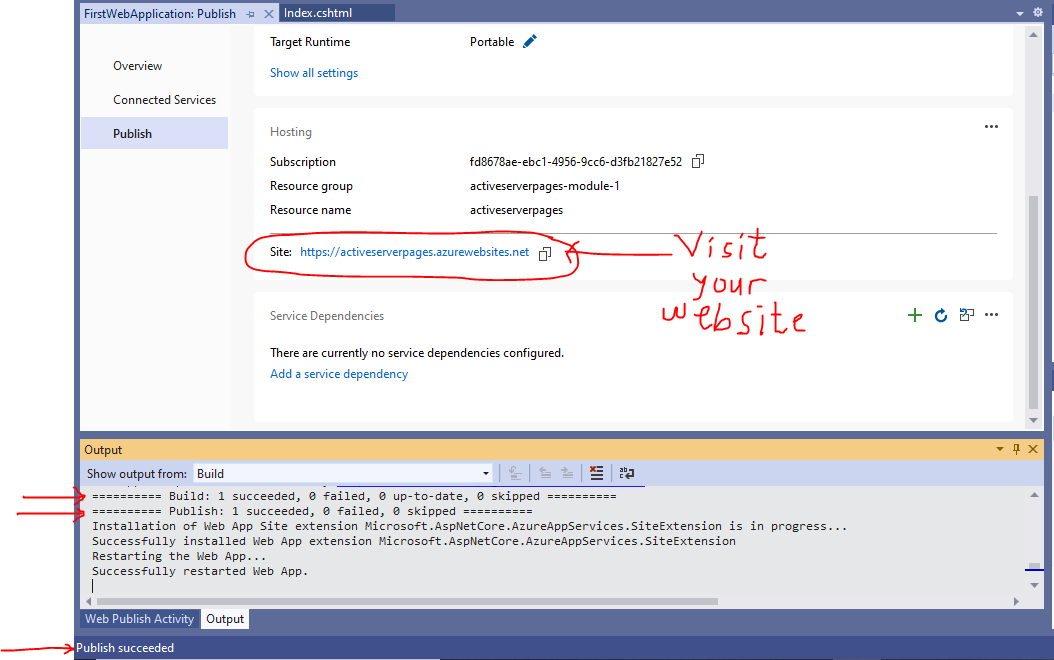Click the Output horizontal scroll left arrow
This screenshot has height=660, width=1054.
click(x=89, y=602)
